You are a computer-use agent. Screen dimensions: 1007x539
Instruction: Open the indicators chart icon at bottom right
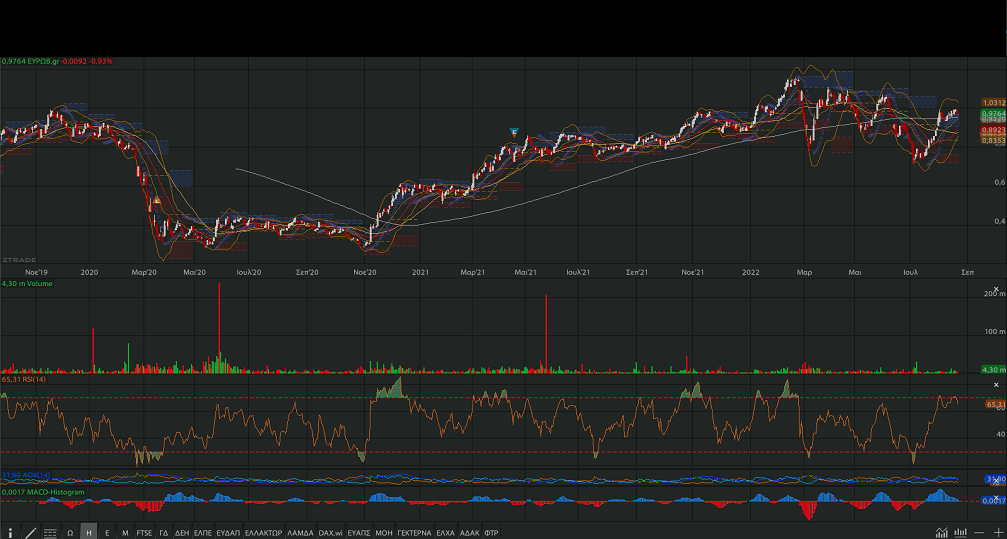coord(941,532)
